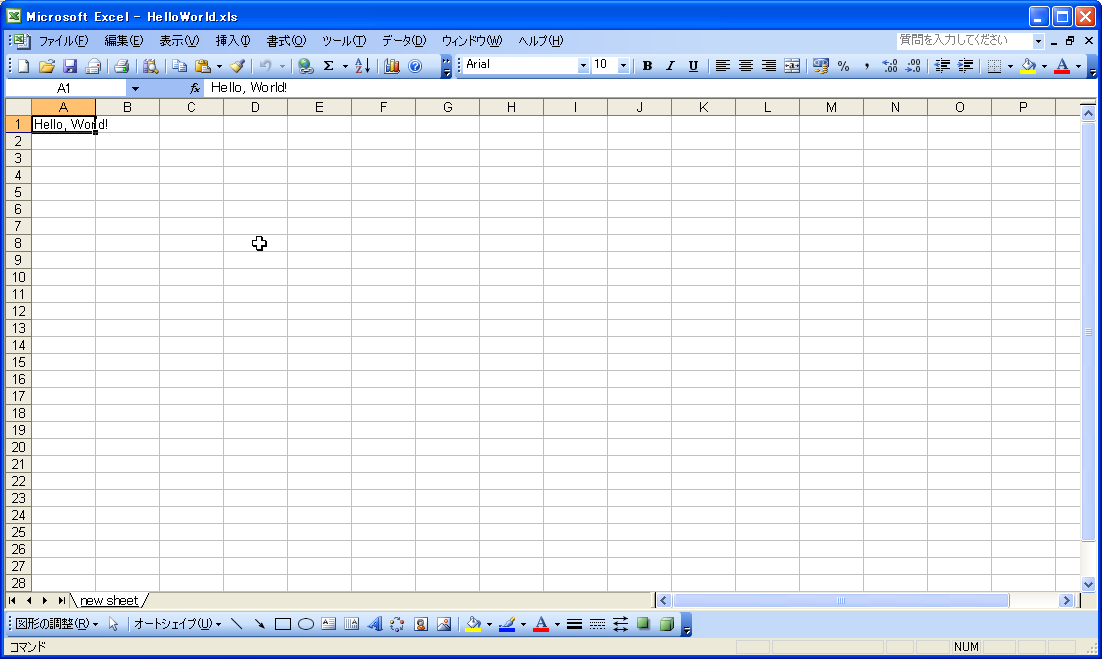
Task: Select row 10 header
Action: tap(18, 278)
